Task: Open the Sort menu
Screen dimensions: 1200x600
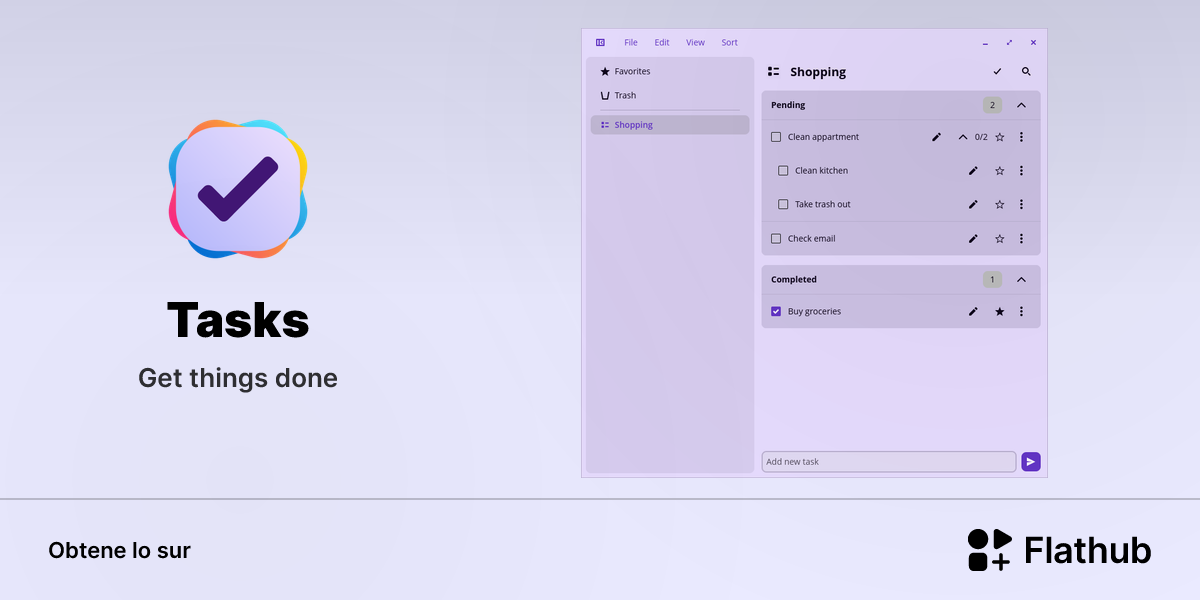Action: click(730, 42)
